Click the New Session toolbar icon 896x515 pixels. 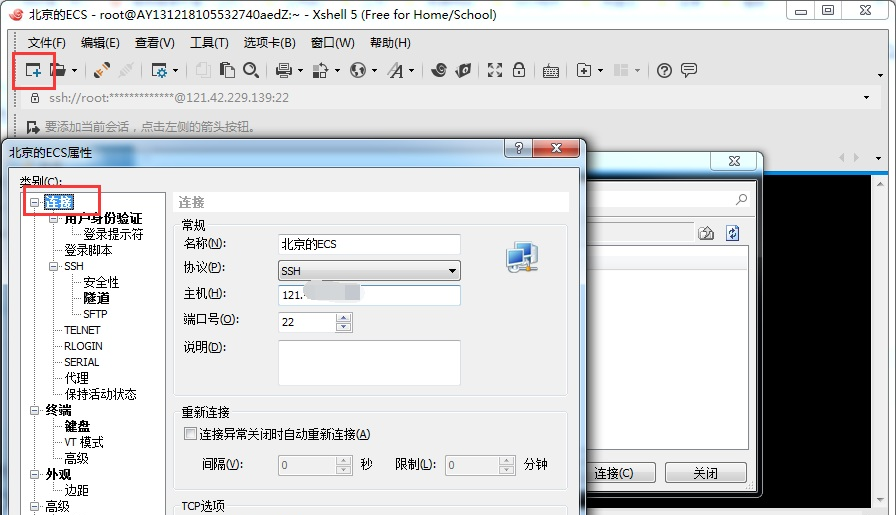33,70
